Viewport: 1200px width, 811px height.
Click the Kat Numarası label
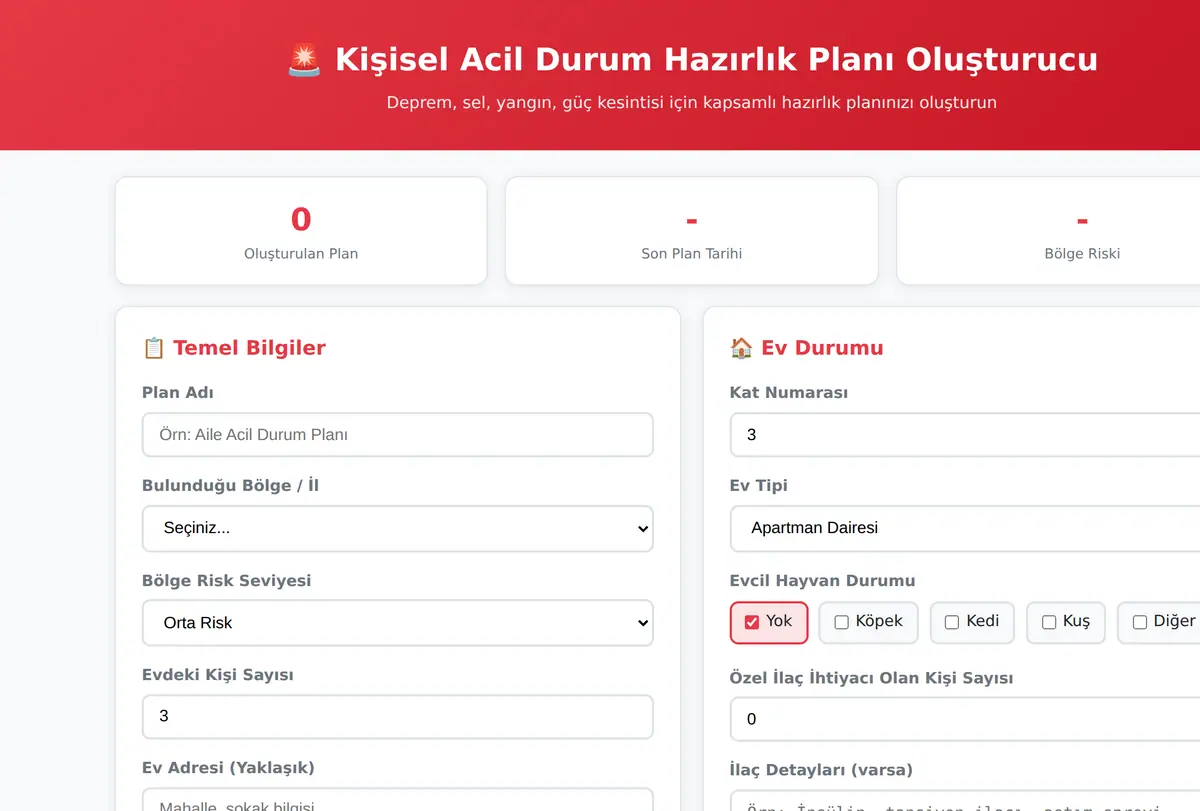789,393
